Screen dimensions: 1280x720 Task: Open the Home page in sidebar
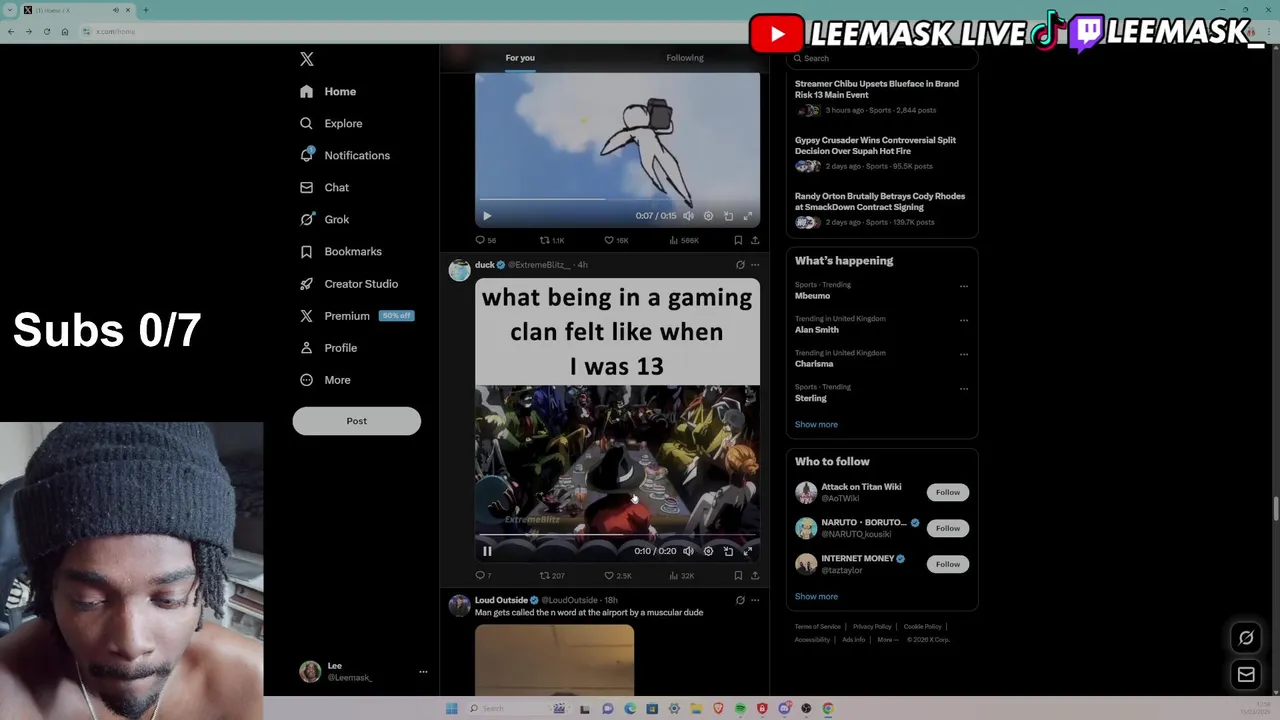pos(328,91)
